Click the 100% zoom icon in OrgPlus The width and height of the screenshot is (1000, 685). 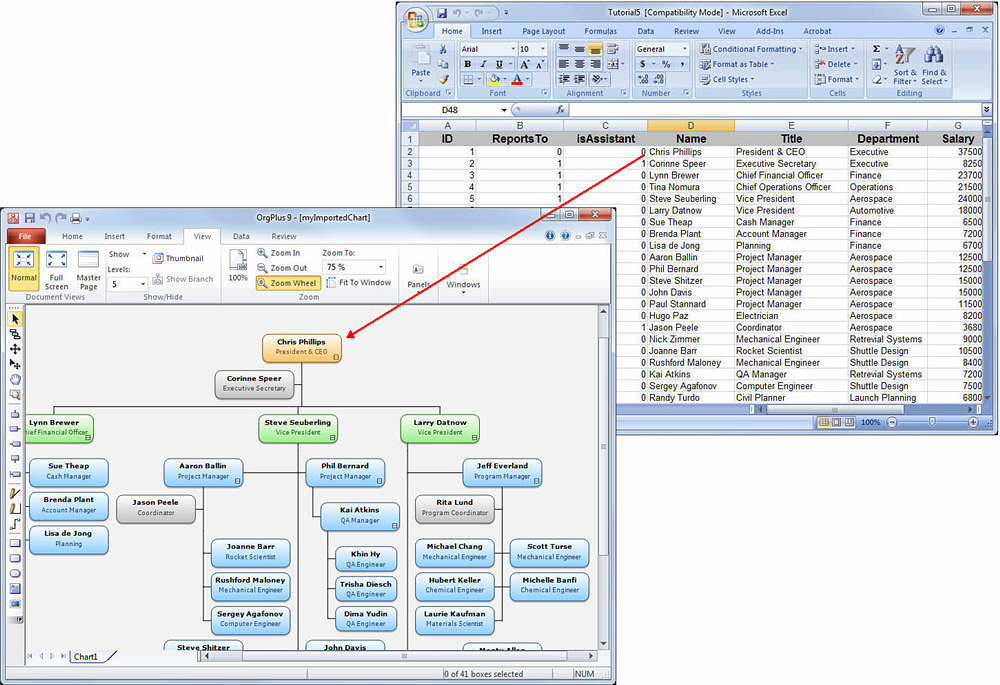point(238,265)
